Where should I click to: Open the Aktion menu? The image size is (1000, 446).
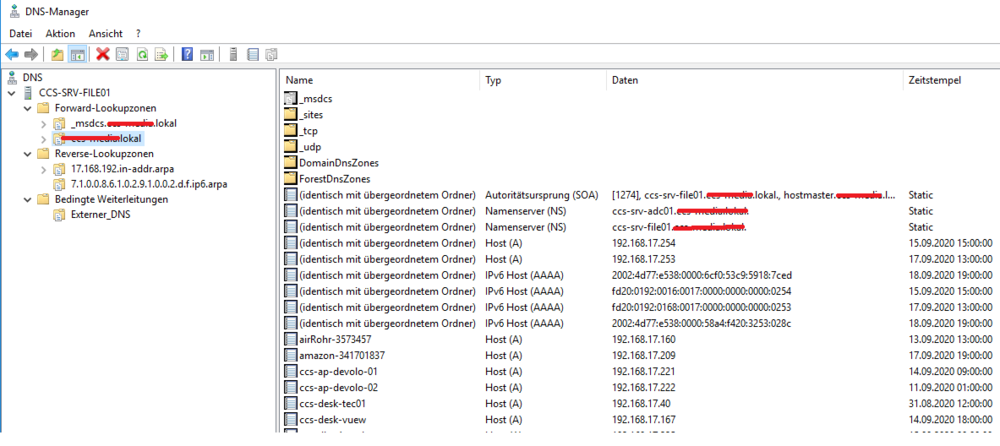[60, 33]
